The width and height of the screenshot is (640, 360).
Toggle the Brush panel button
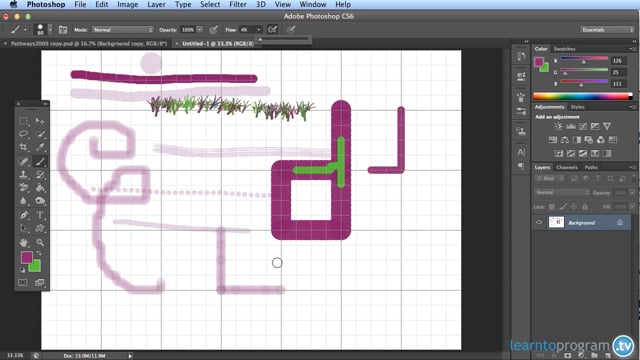pyautogui.click(x=63, y=30)
